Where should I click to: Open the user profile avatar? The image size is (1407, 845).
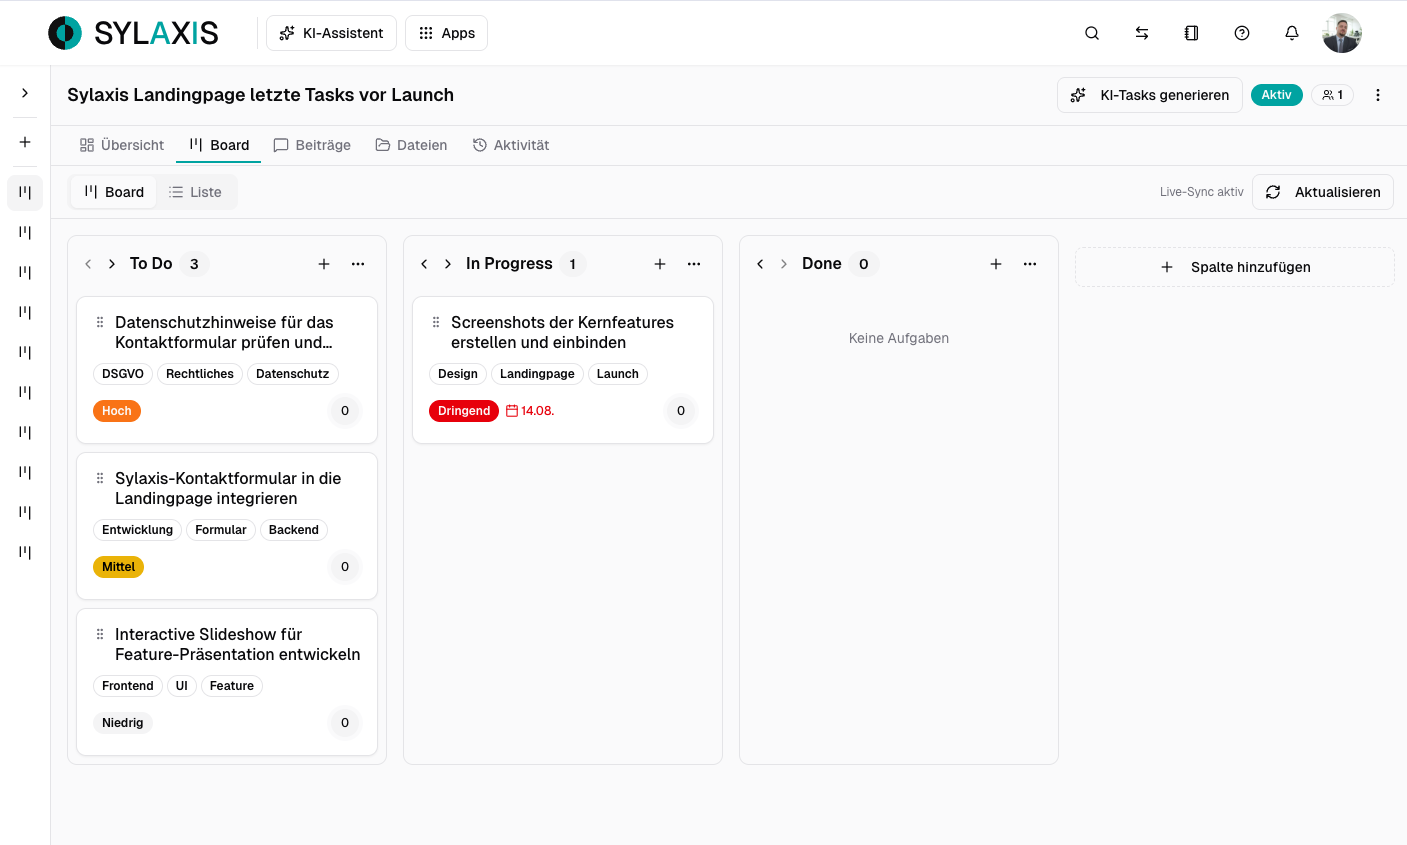1342,33
